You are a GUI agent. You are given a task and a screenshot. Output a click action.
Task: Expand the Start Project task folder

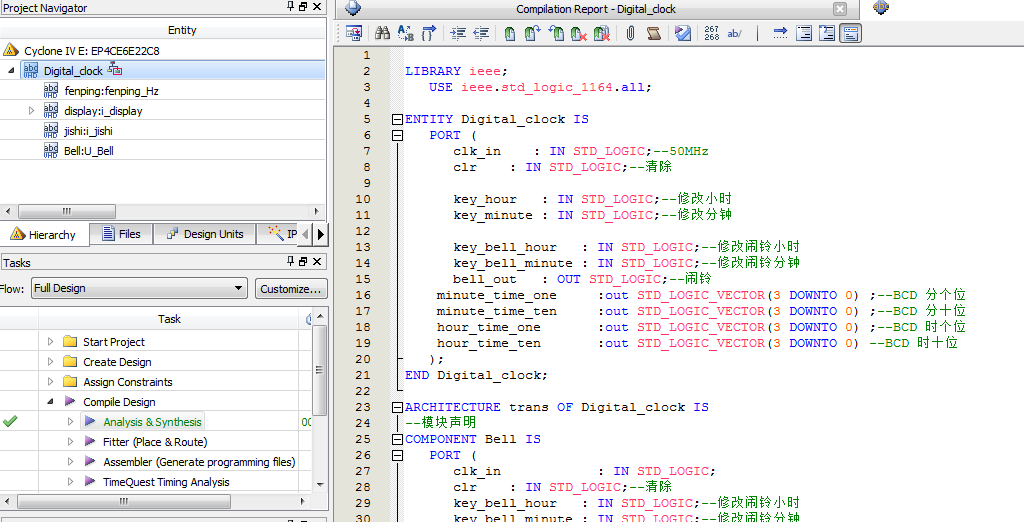tap(51, 342)
